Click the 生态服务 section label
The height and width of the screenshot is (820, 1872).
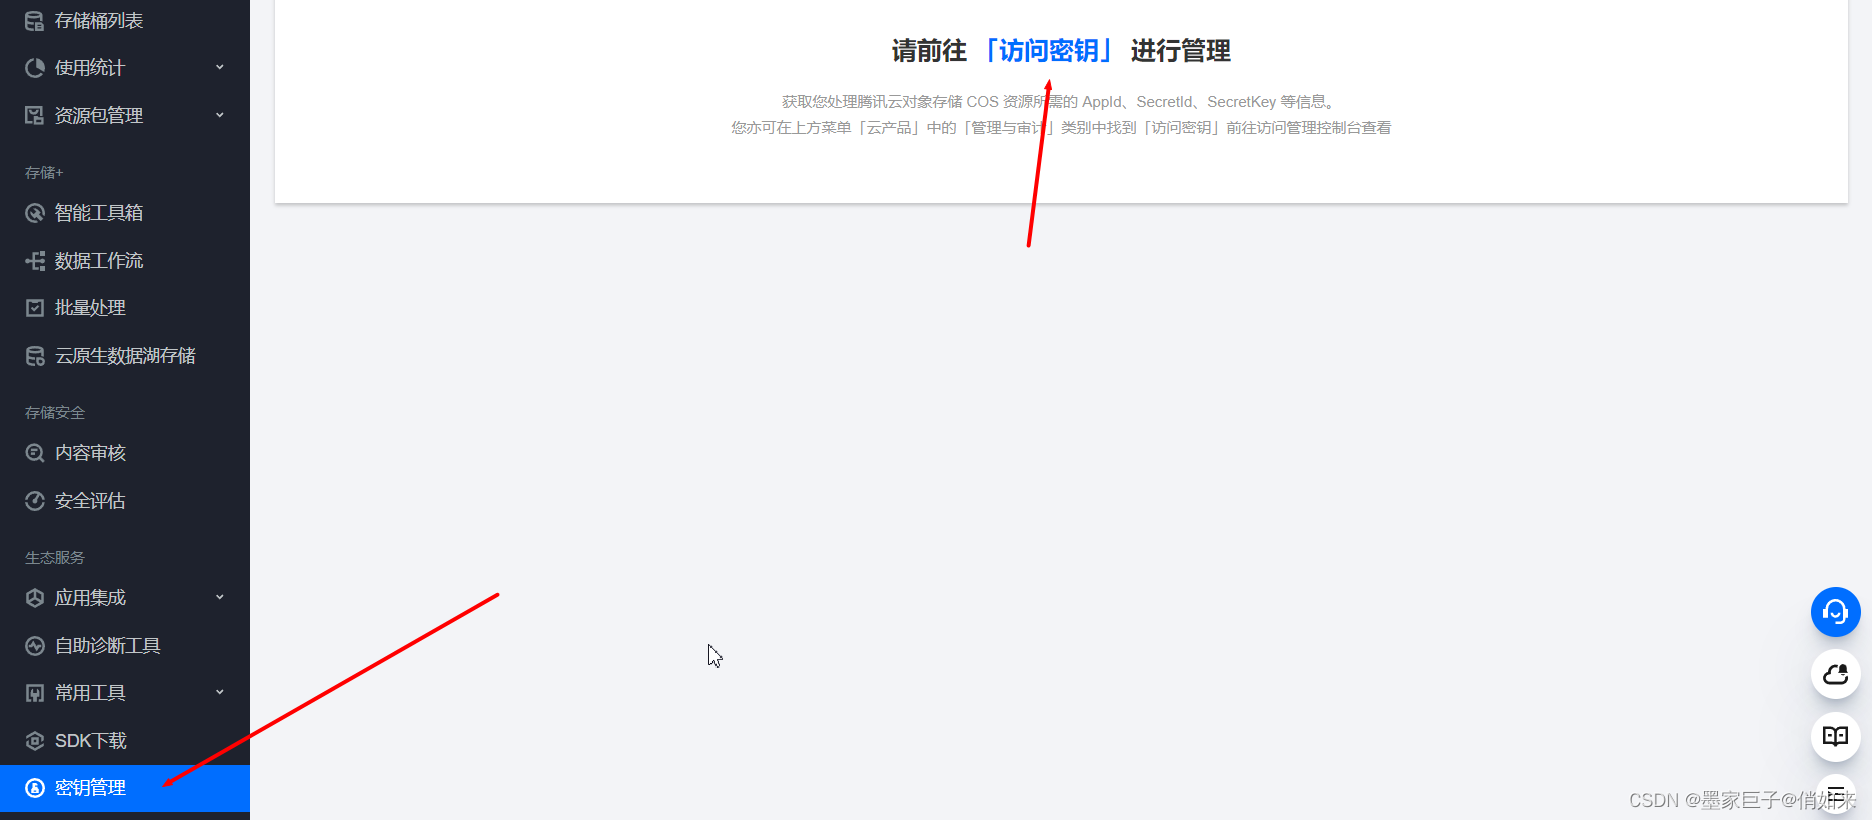55,558
